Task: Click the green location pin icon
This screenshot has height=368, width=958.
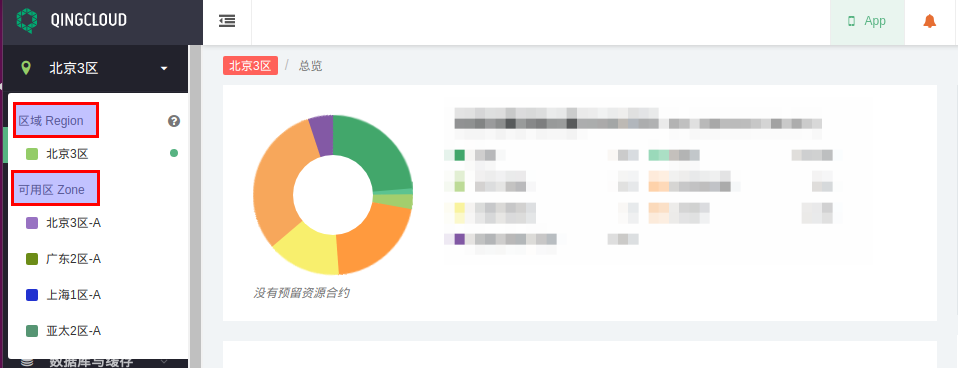Action: click(26, 68)
